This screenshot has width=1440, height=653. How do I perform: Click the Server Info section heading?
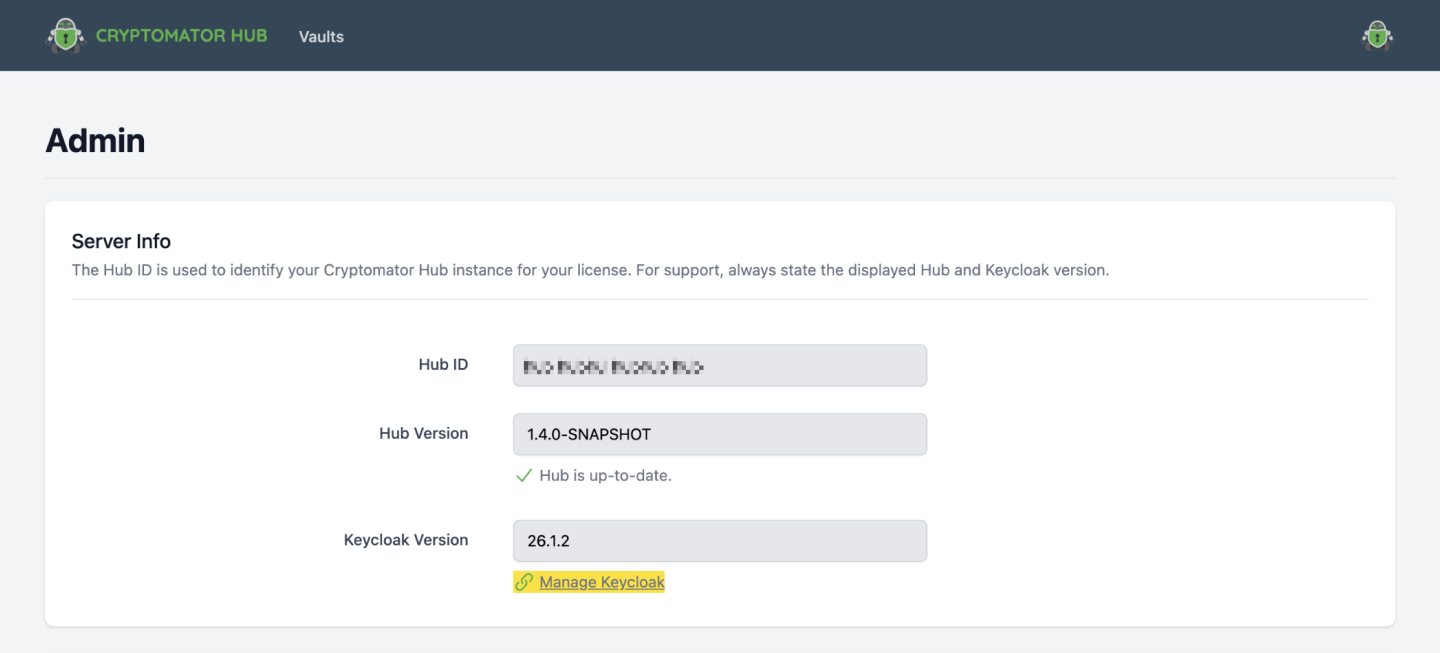click(121, 241)
